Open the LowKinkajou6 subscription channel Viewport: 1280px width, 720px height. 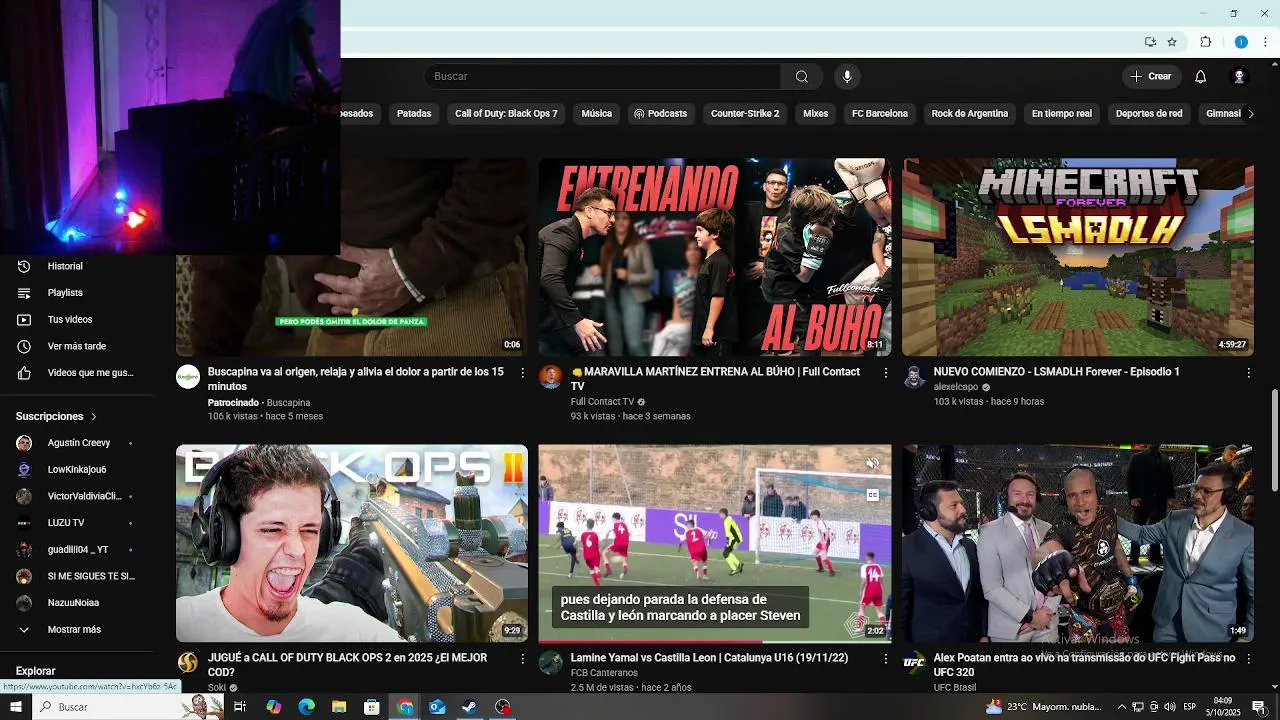tap(76, 470)
